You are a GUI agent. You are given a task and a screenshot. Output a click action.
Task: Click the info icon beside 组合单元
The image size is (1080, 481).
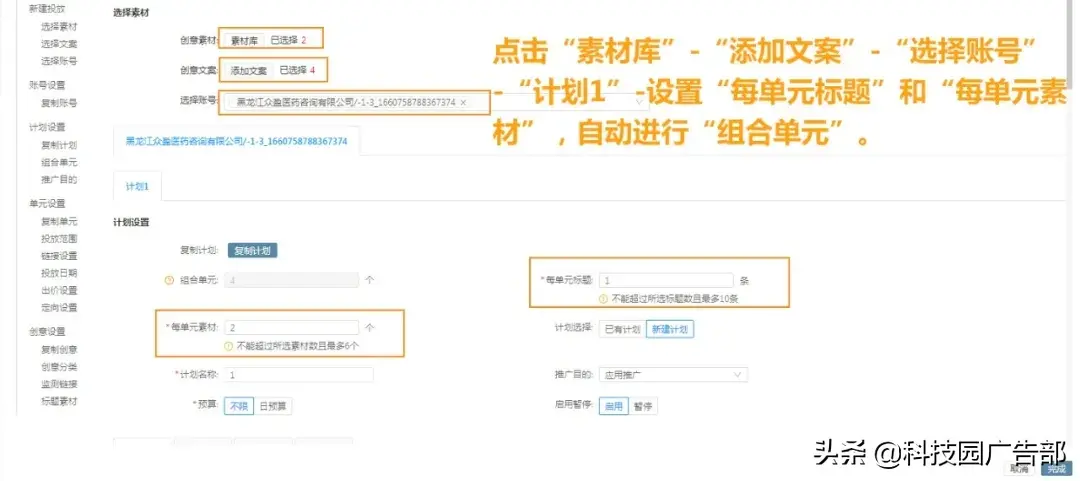[x=169, y=280]
